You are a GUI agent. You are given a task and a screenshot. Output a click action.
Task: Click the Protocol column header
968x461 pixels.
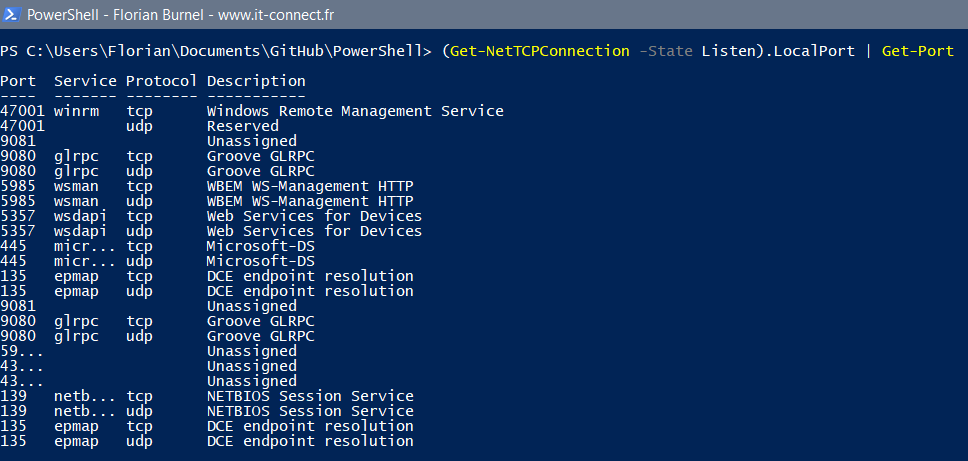162,81
